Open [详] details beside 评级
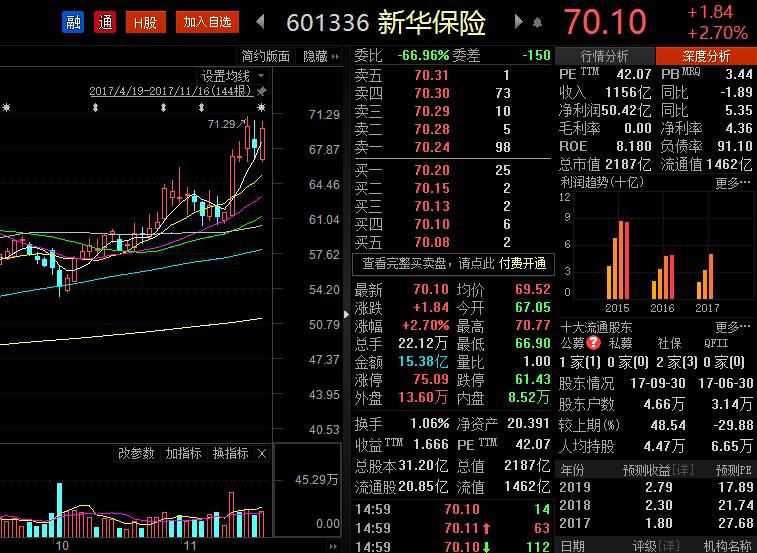Image resolution: width=757 pixels, height=553 pixels. [x=668, y=546]
